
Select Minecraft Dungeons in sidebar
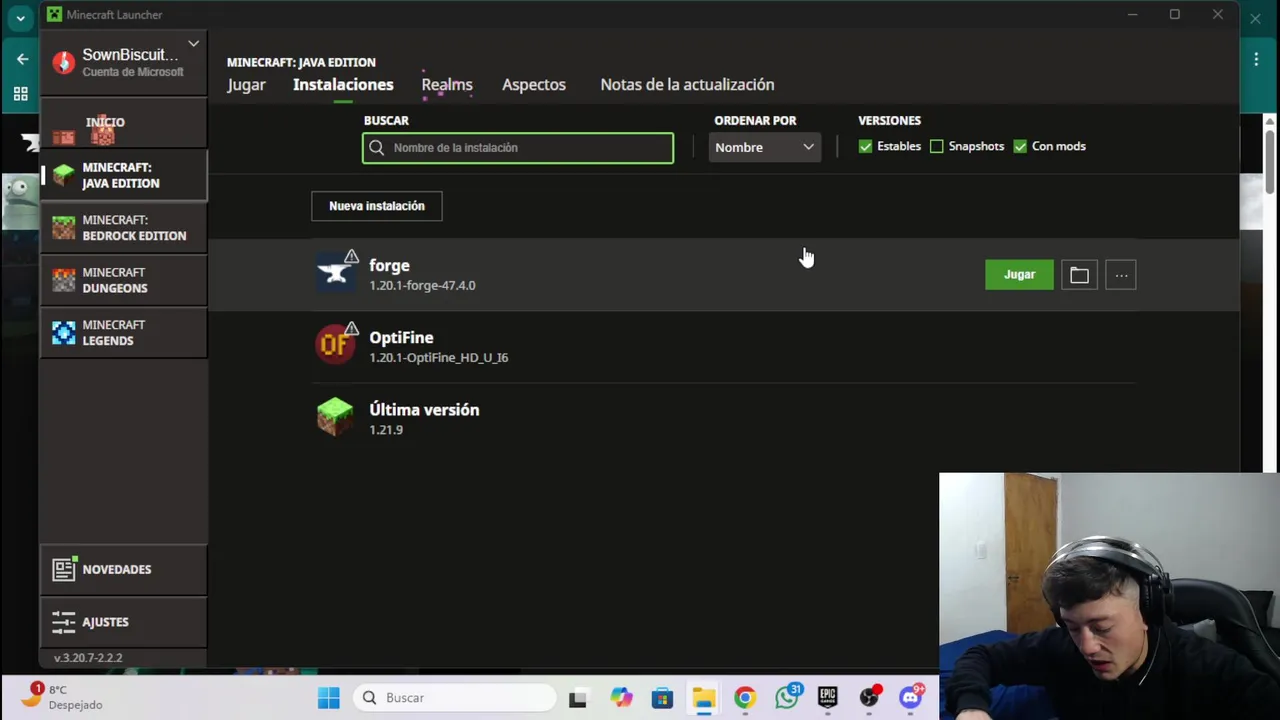tap(124, 280)
